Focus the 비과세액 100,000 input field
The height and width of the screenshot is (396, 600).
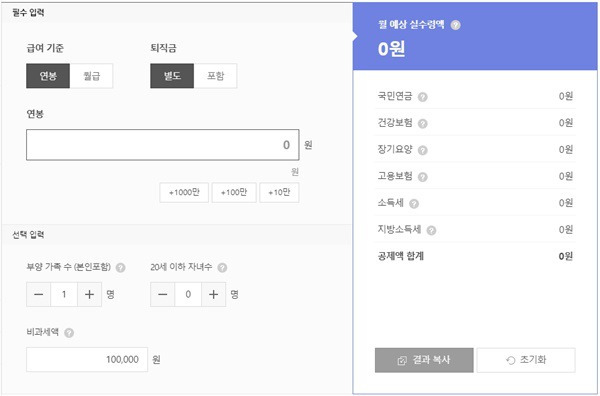click(87, 359)
